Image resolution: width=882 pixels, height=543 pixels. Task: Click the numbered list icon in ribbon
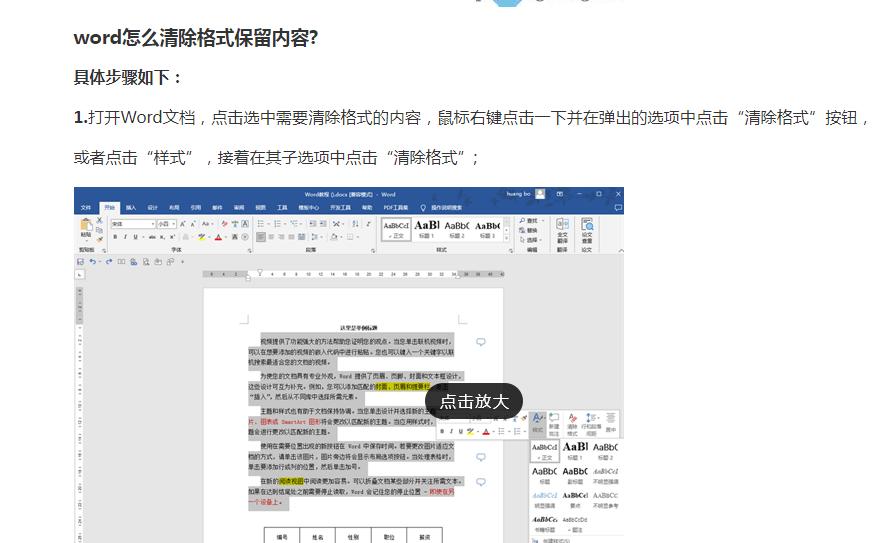(277, 223)
